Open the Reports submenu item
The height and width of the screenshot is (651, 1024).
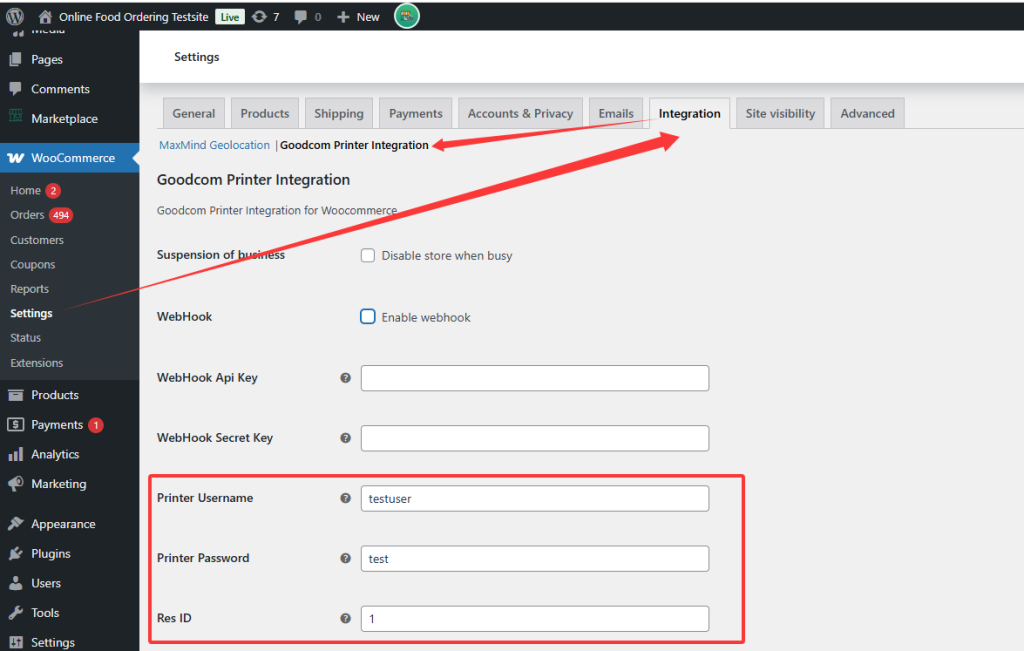[x=29, y=289]
